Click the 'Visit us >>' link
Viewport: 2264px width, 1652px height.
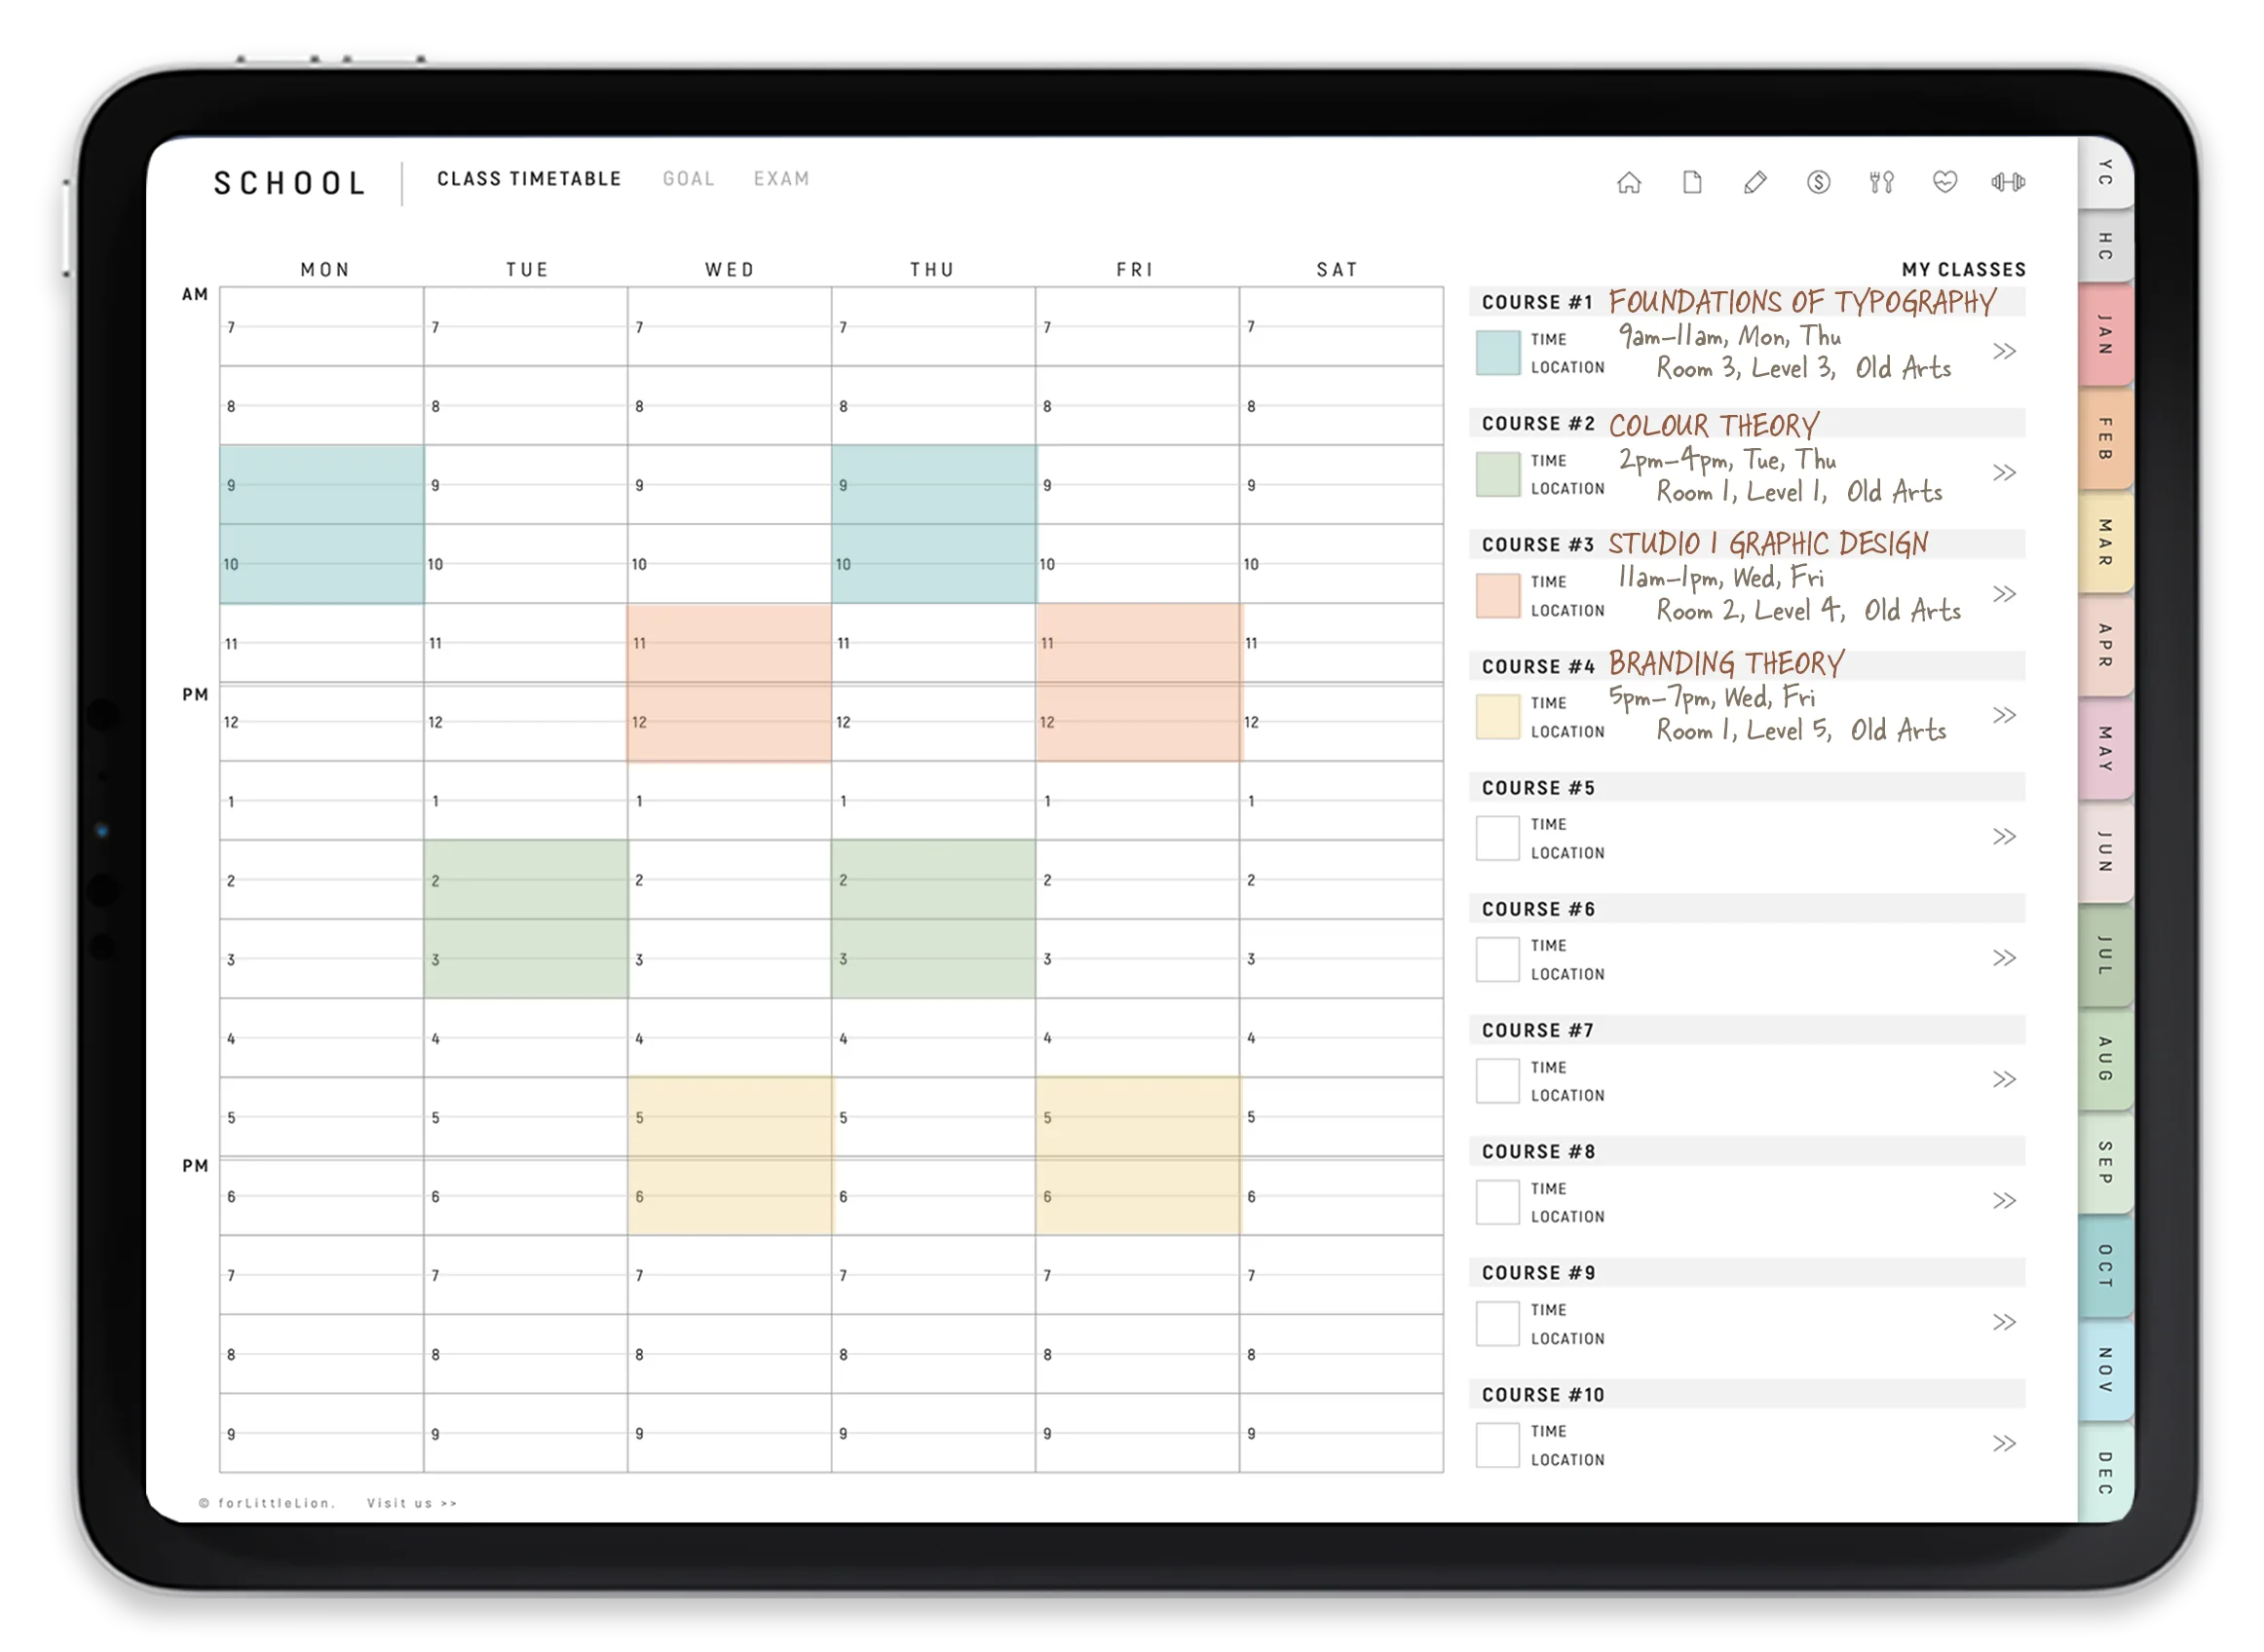click(412, 1503)
